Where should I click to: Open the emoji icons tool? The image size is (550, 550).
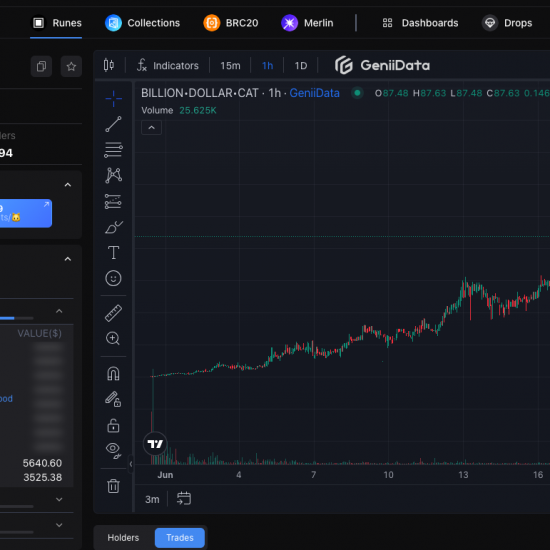[x=113, y=279]
